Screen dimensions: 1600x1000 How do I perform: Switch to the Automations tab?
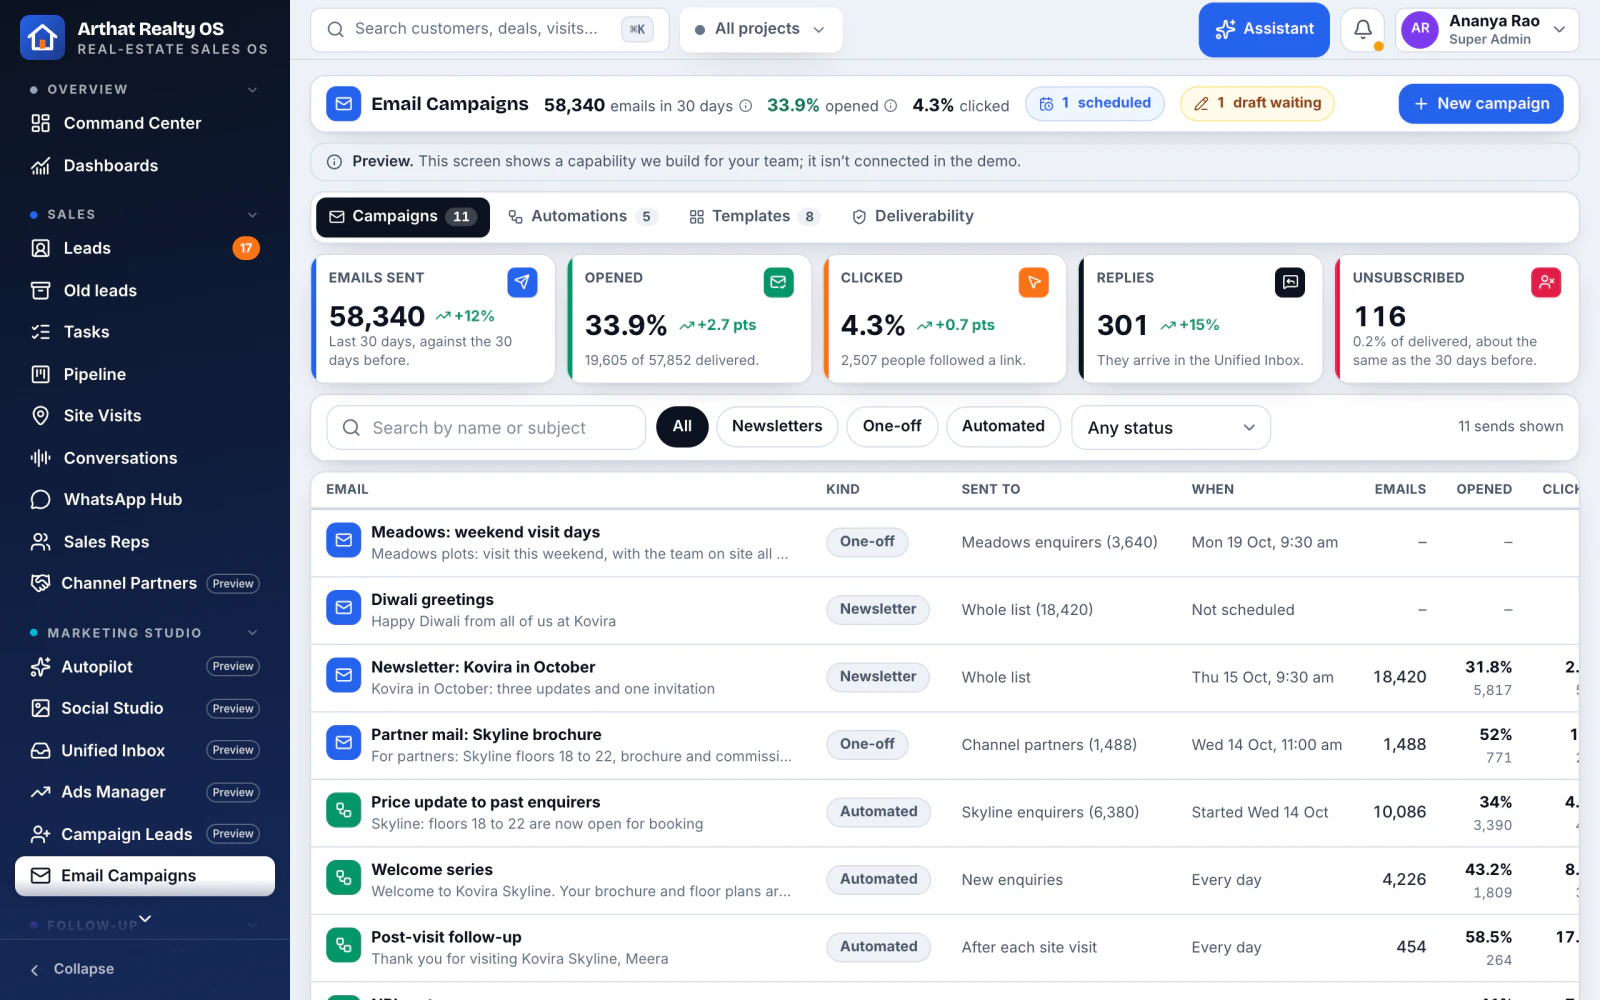point(582,217)
